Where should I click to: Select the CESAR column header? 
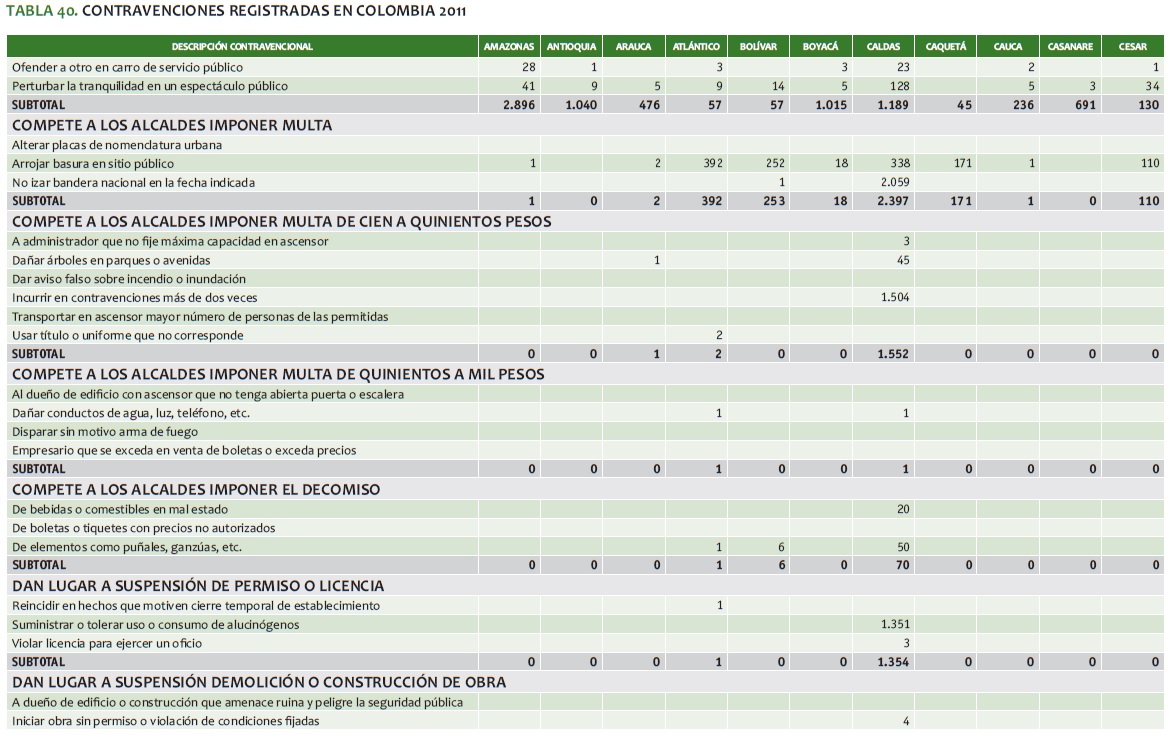point(1133,47)
